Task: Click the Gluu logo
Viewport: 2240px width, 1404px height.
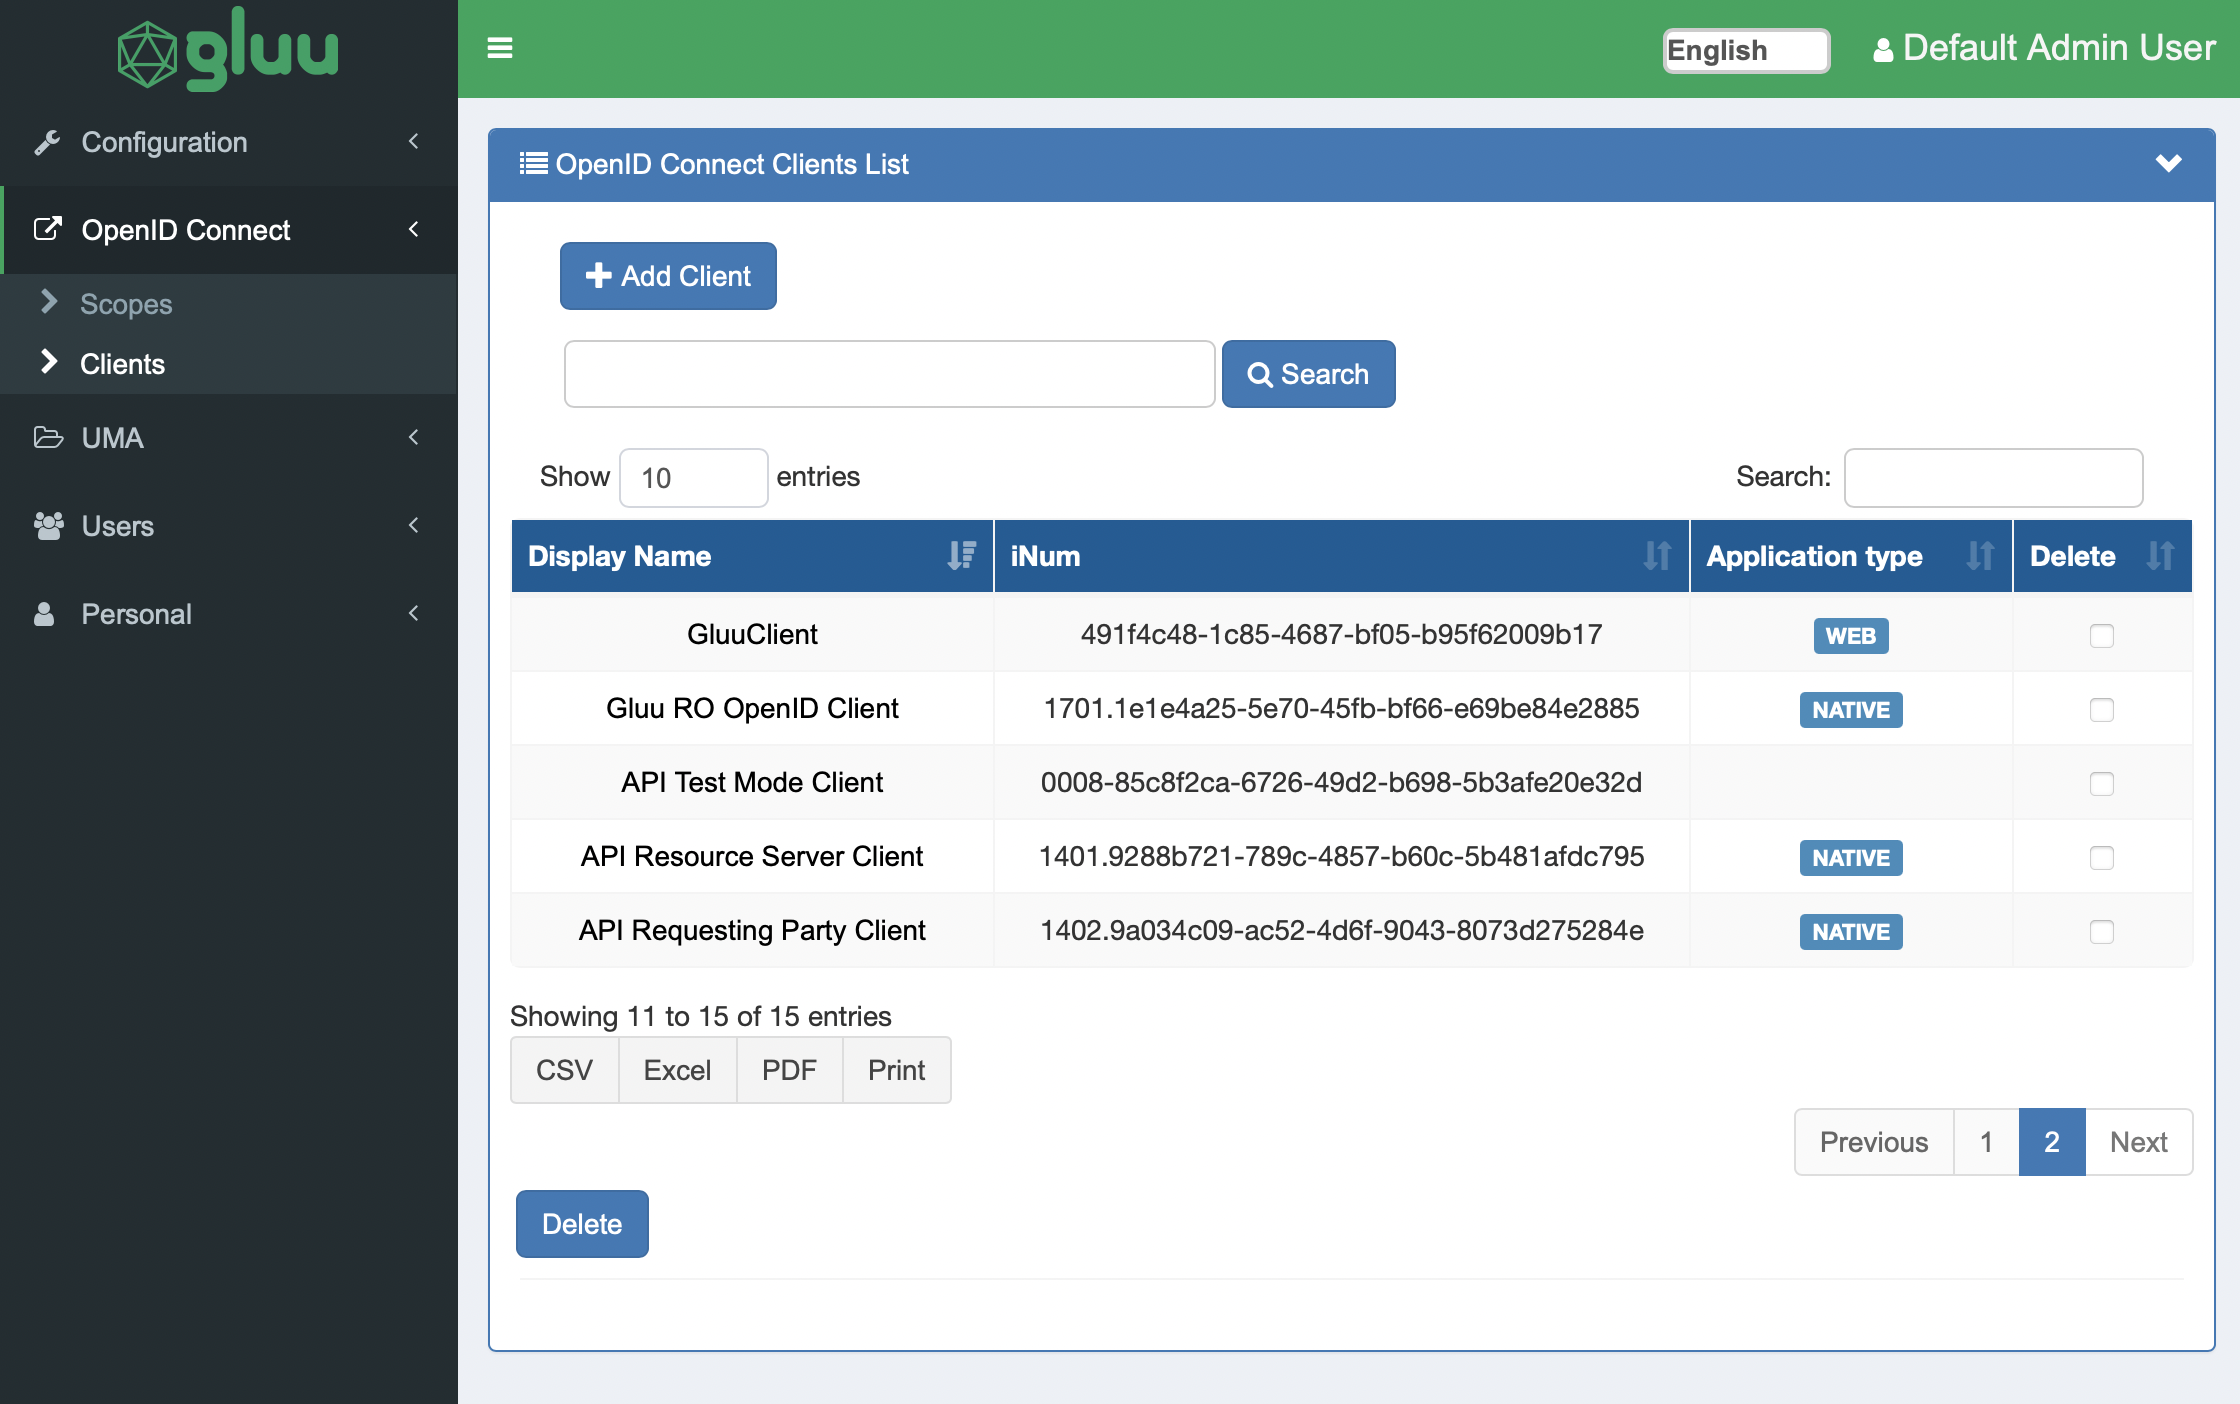Action: 228,50
